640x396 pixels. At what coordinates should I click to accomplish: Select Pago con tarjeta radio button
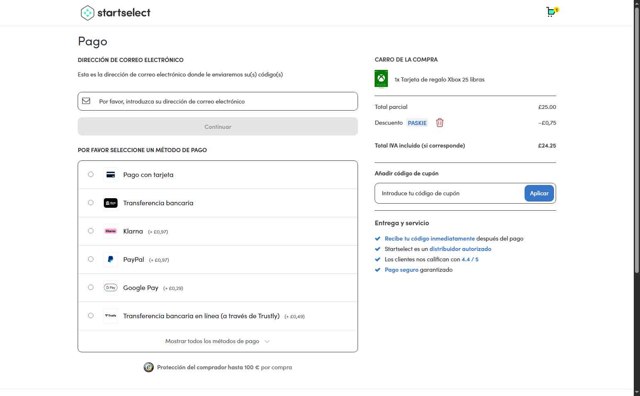(91, 174)
